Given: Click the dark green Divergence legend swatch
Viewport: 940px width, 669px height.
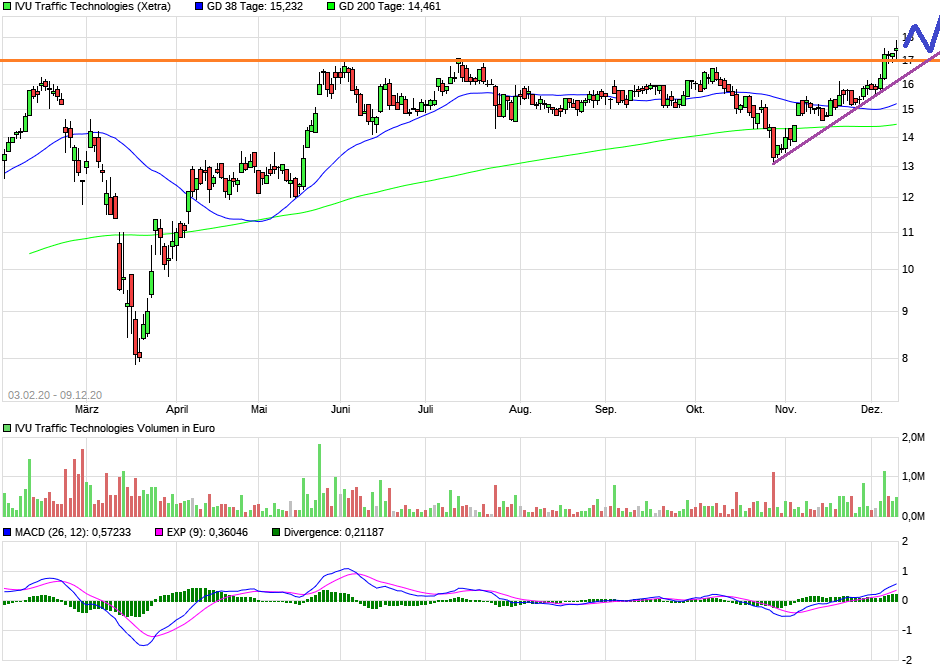Looking at the screenshot, I should 276,532.
